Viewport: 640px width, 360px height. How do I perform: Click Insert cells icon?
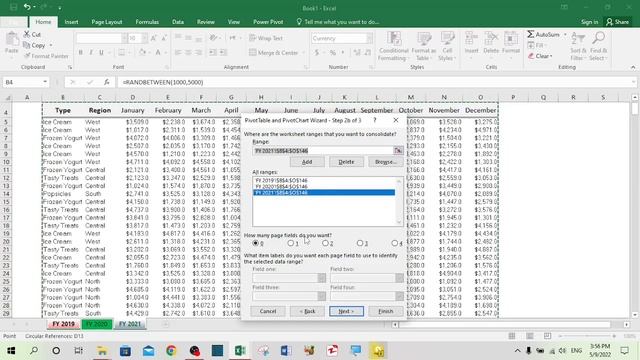click(x=471, y=39)
